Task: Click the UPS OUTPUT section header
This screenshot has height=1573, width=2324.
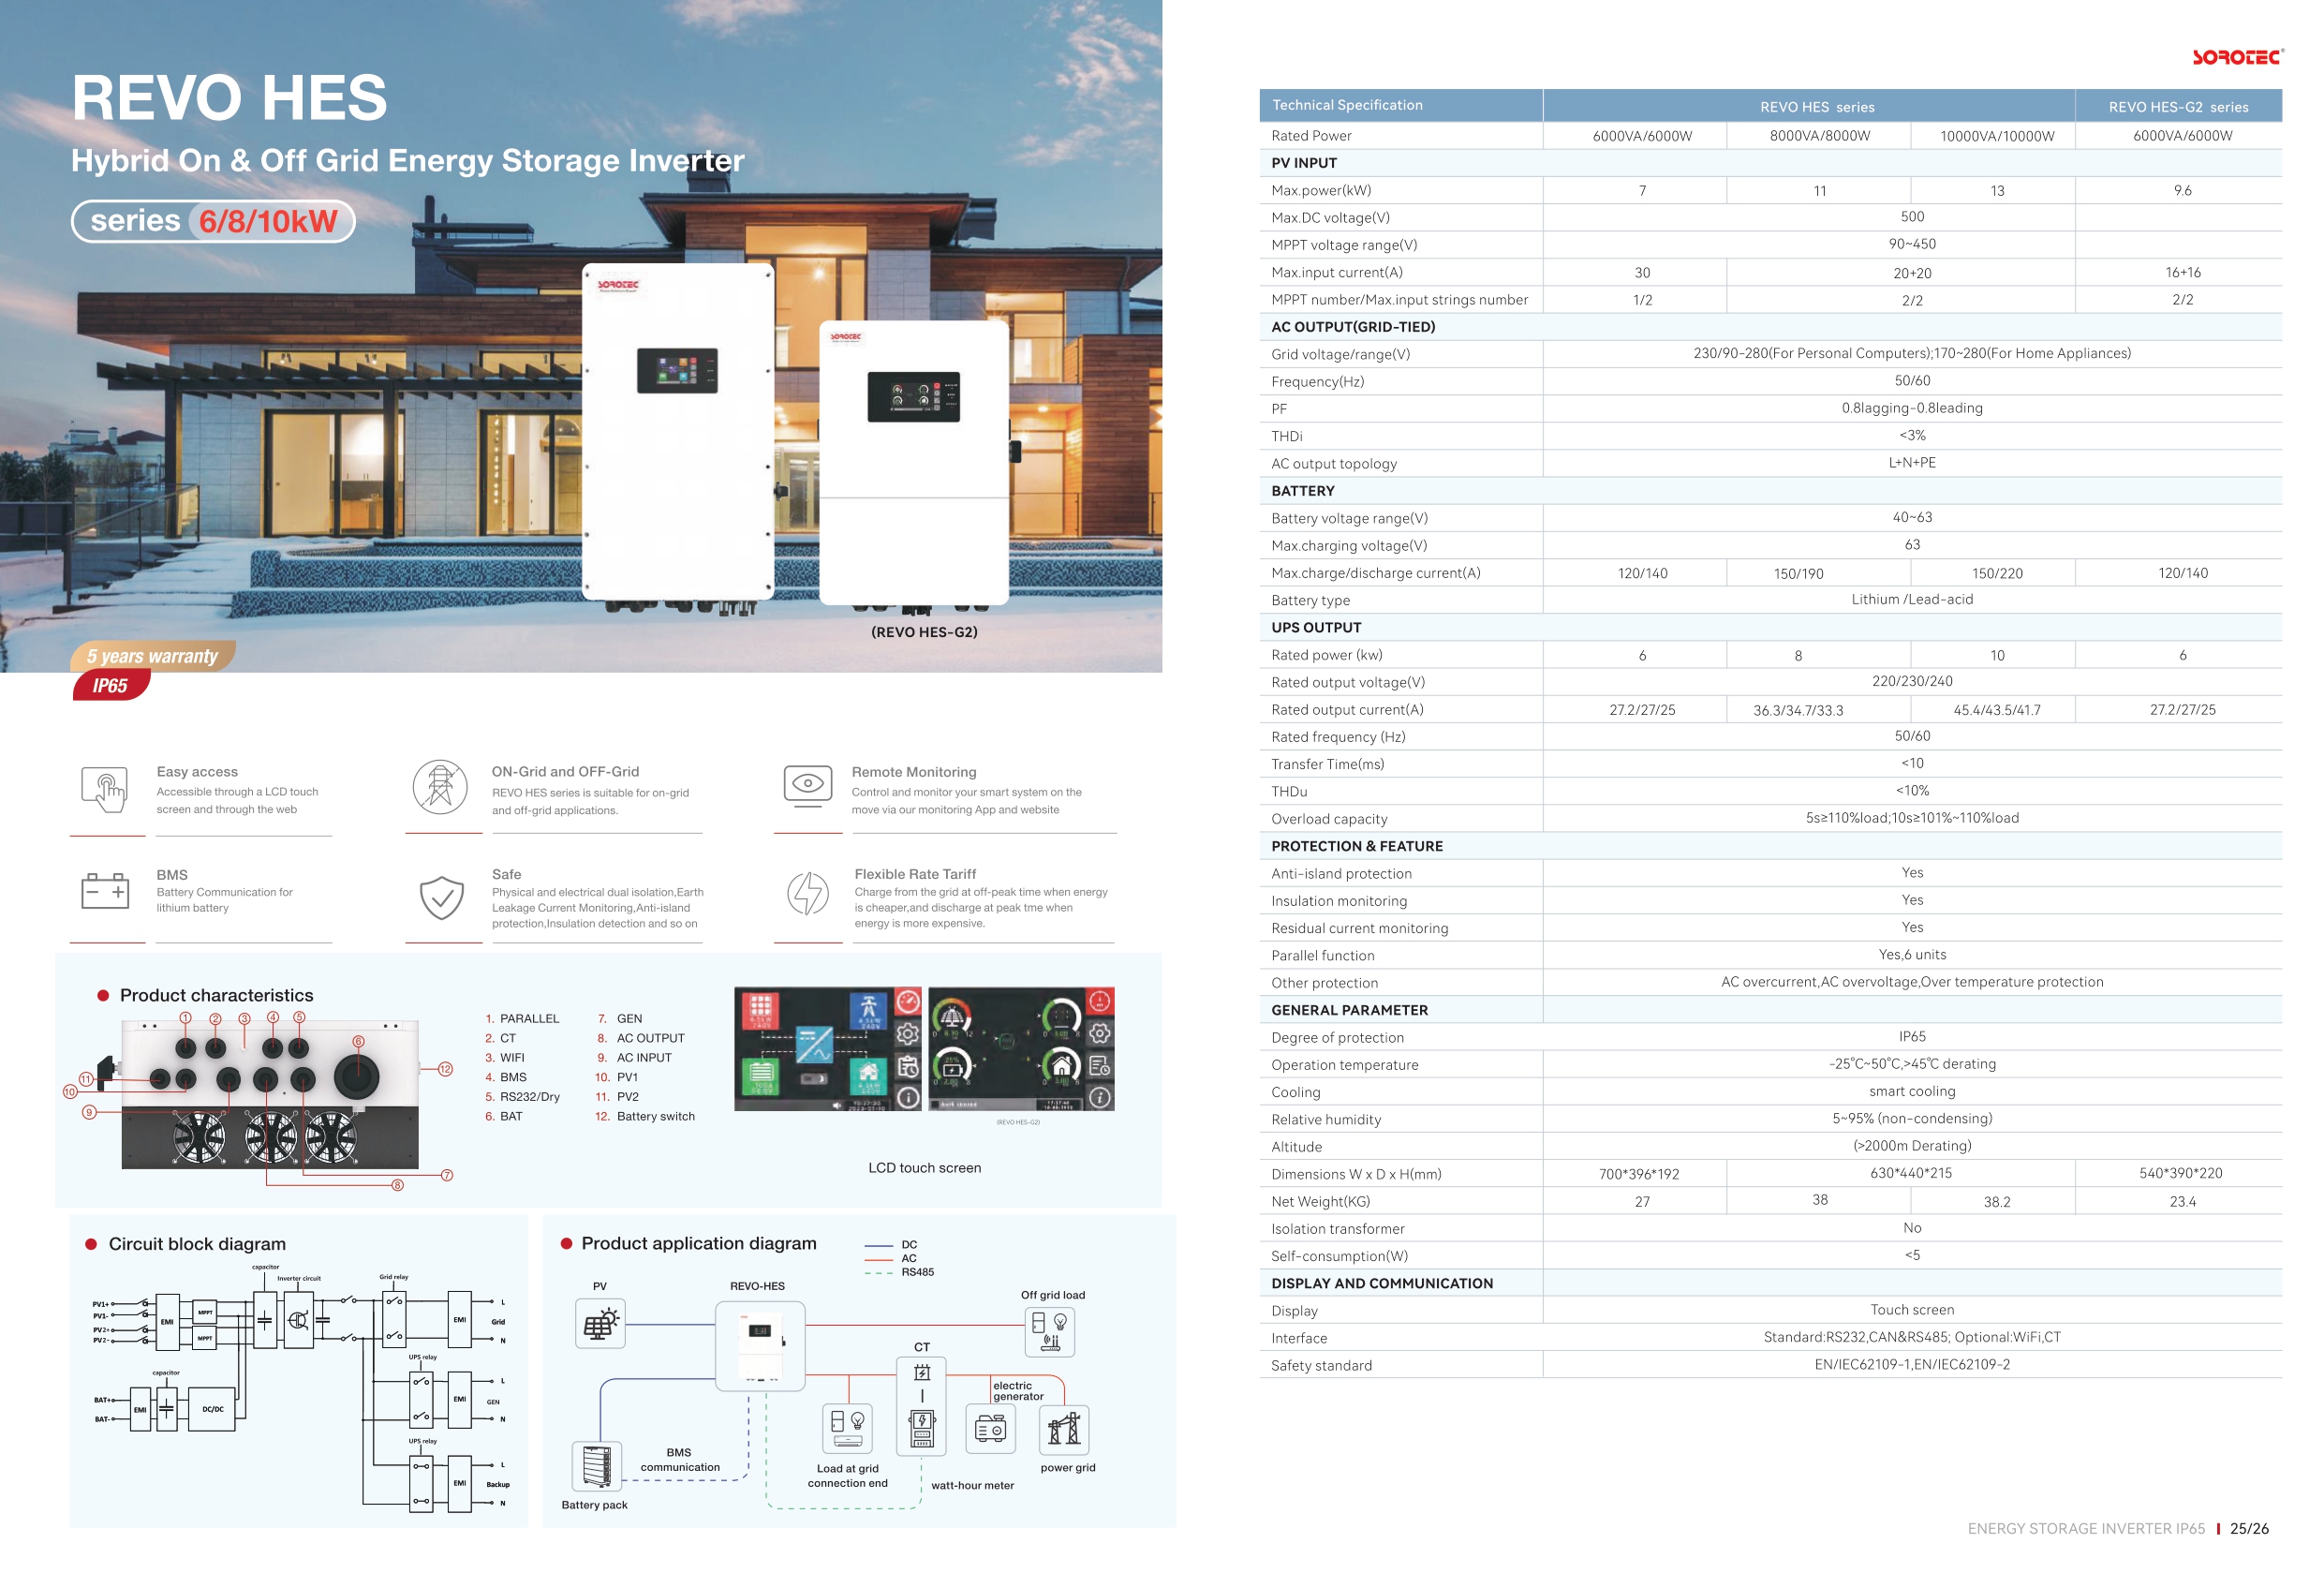Action: pyautogui.click(x=1771, y=628)
